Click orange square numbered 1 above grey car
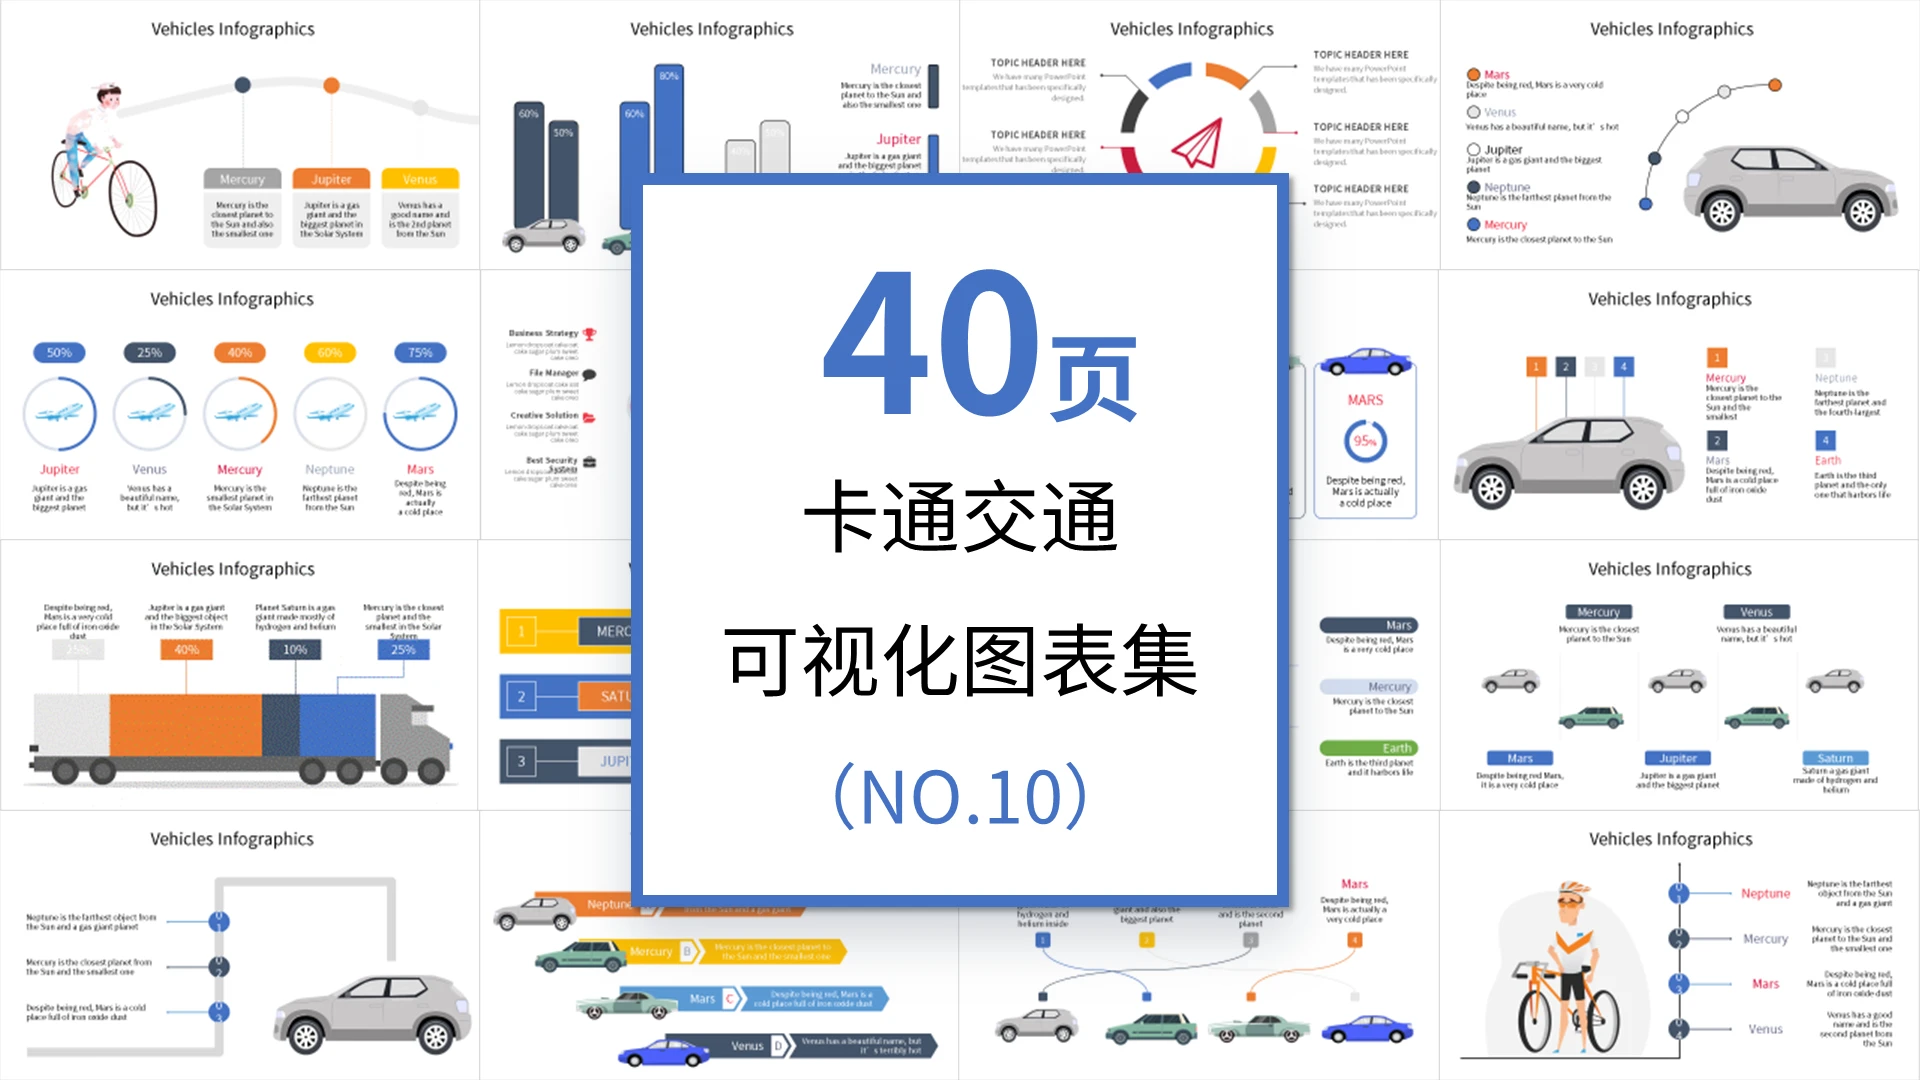This screenshot has width=1920, height=1080. point(1536,367)
